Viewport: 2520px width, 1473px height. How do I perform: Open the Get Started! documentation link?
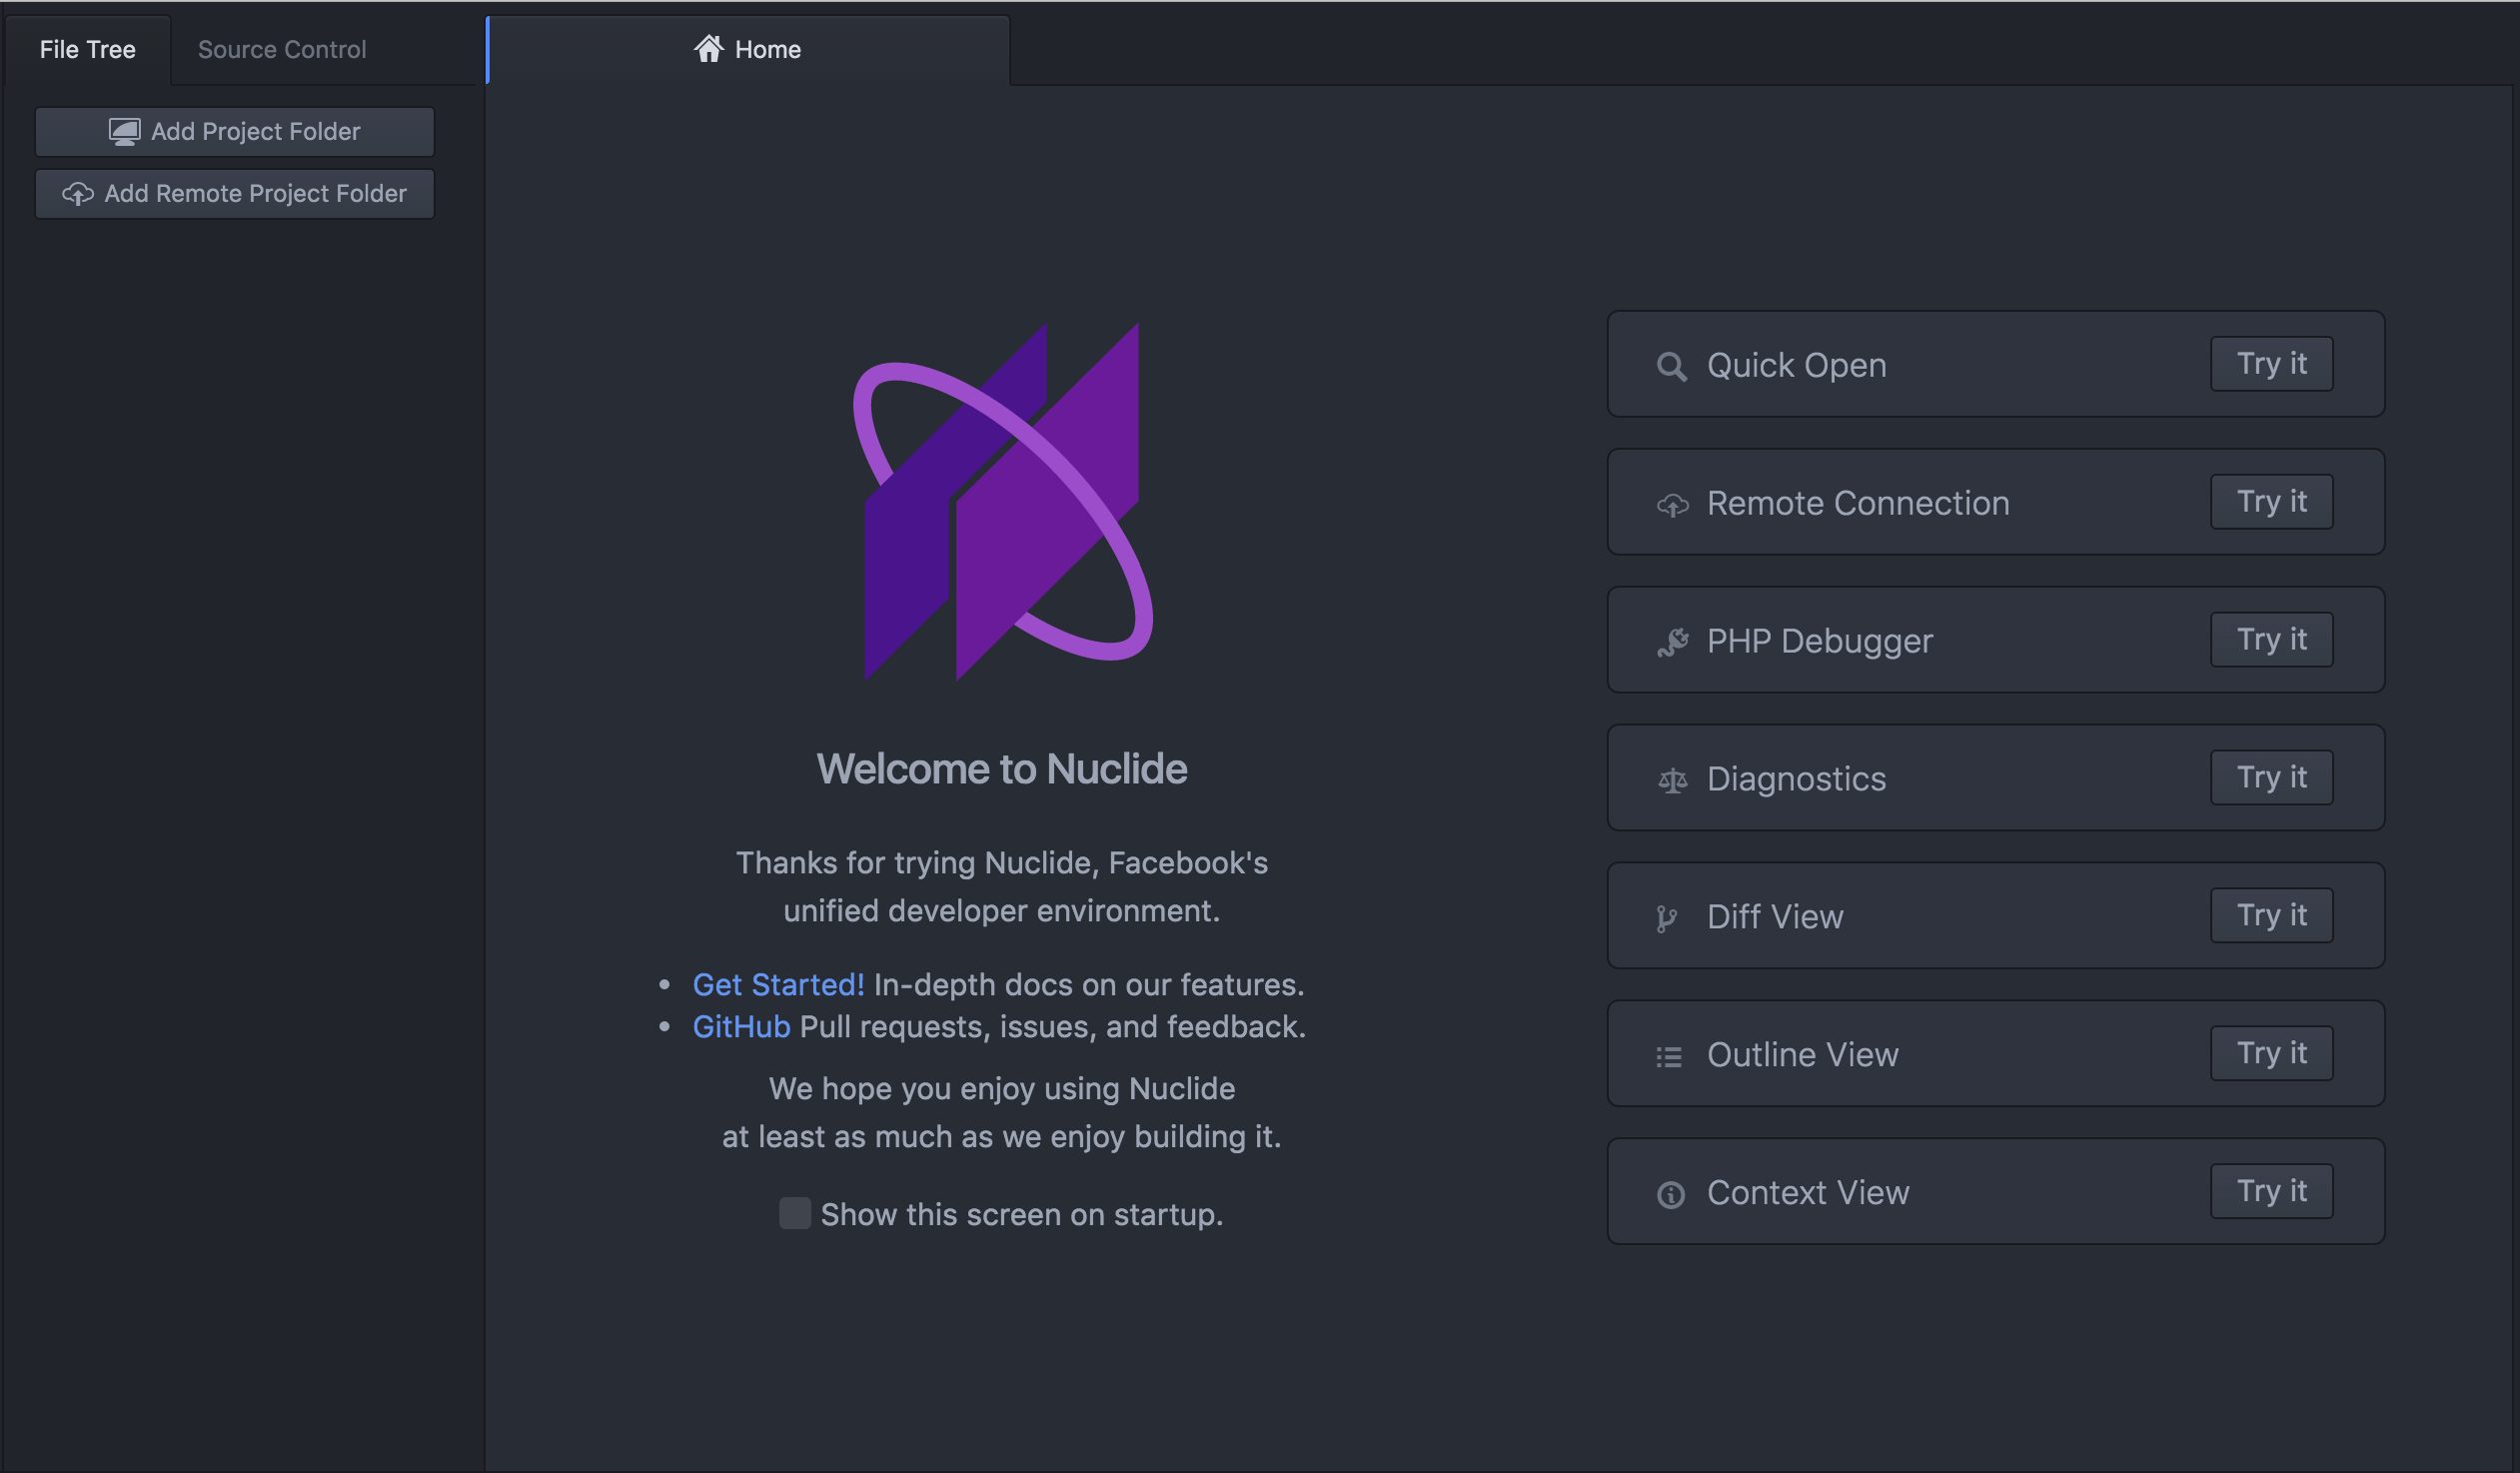[778, 984]
